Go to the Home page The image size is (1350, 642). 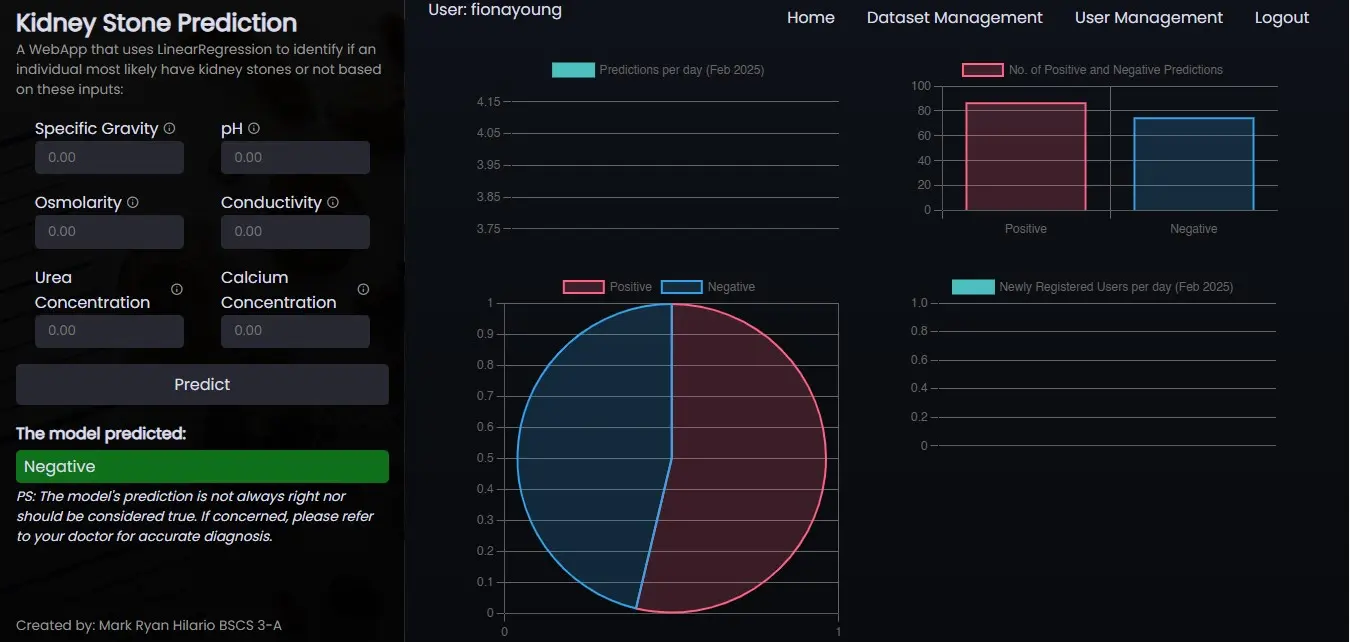[x=810, y=18]
